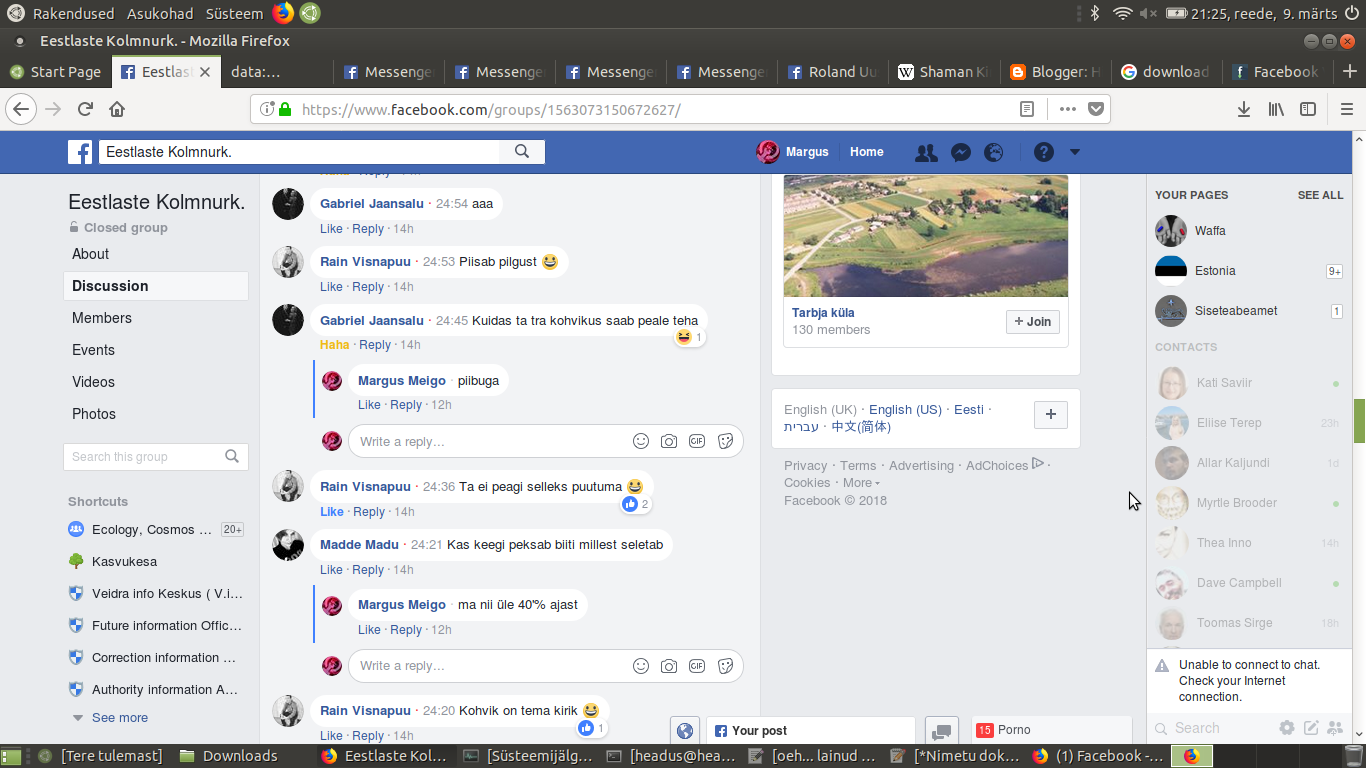Image resolution: width=1366 pixels, height=768 pixels.
Task: Expand More link in footer
Action: click(x=860, y=483)
